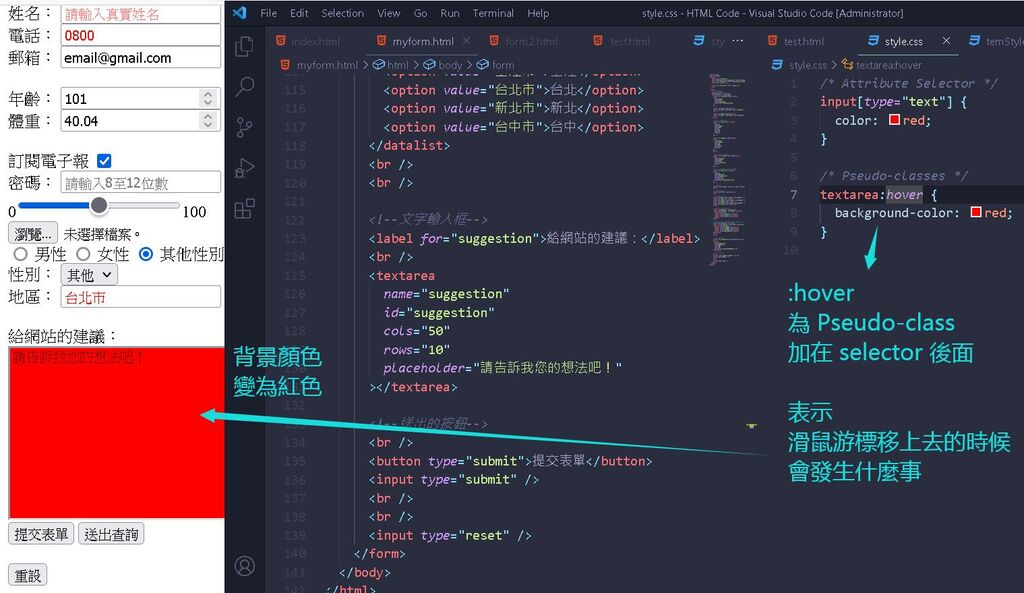Open the Run and Debug view
Image resolution: width=1024 pixels, height=593 pixels.
[244, 168]
